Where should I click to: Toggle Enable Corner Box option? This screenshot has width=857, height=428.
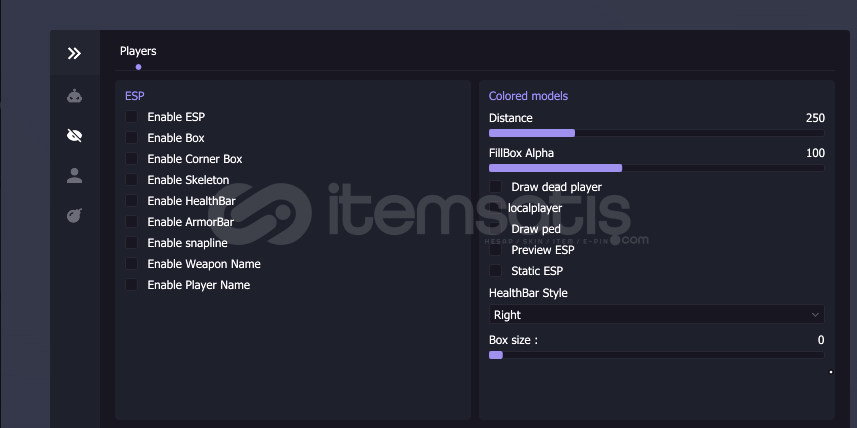pyautogui.click(x=132, y=159)
